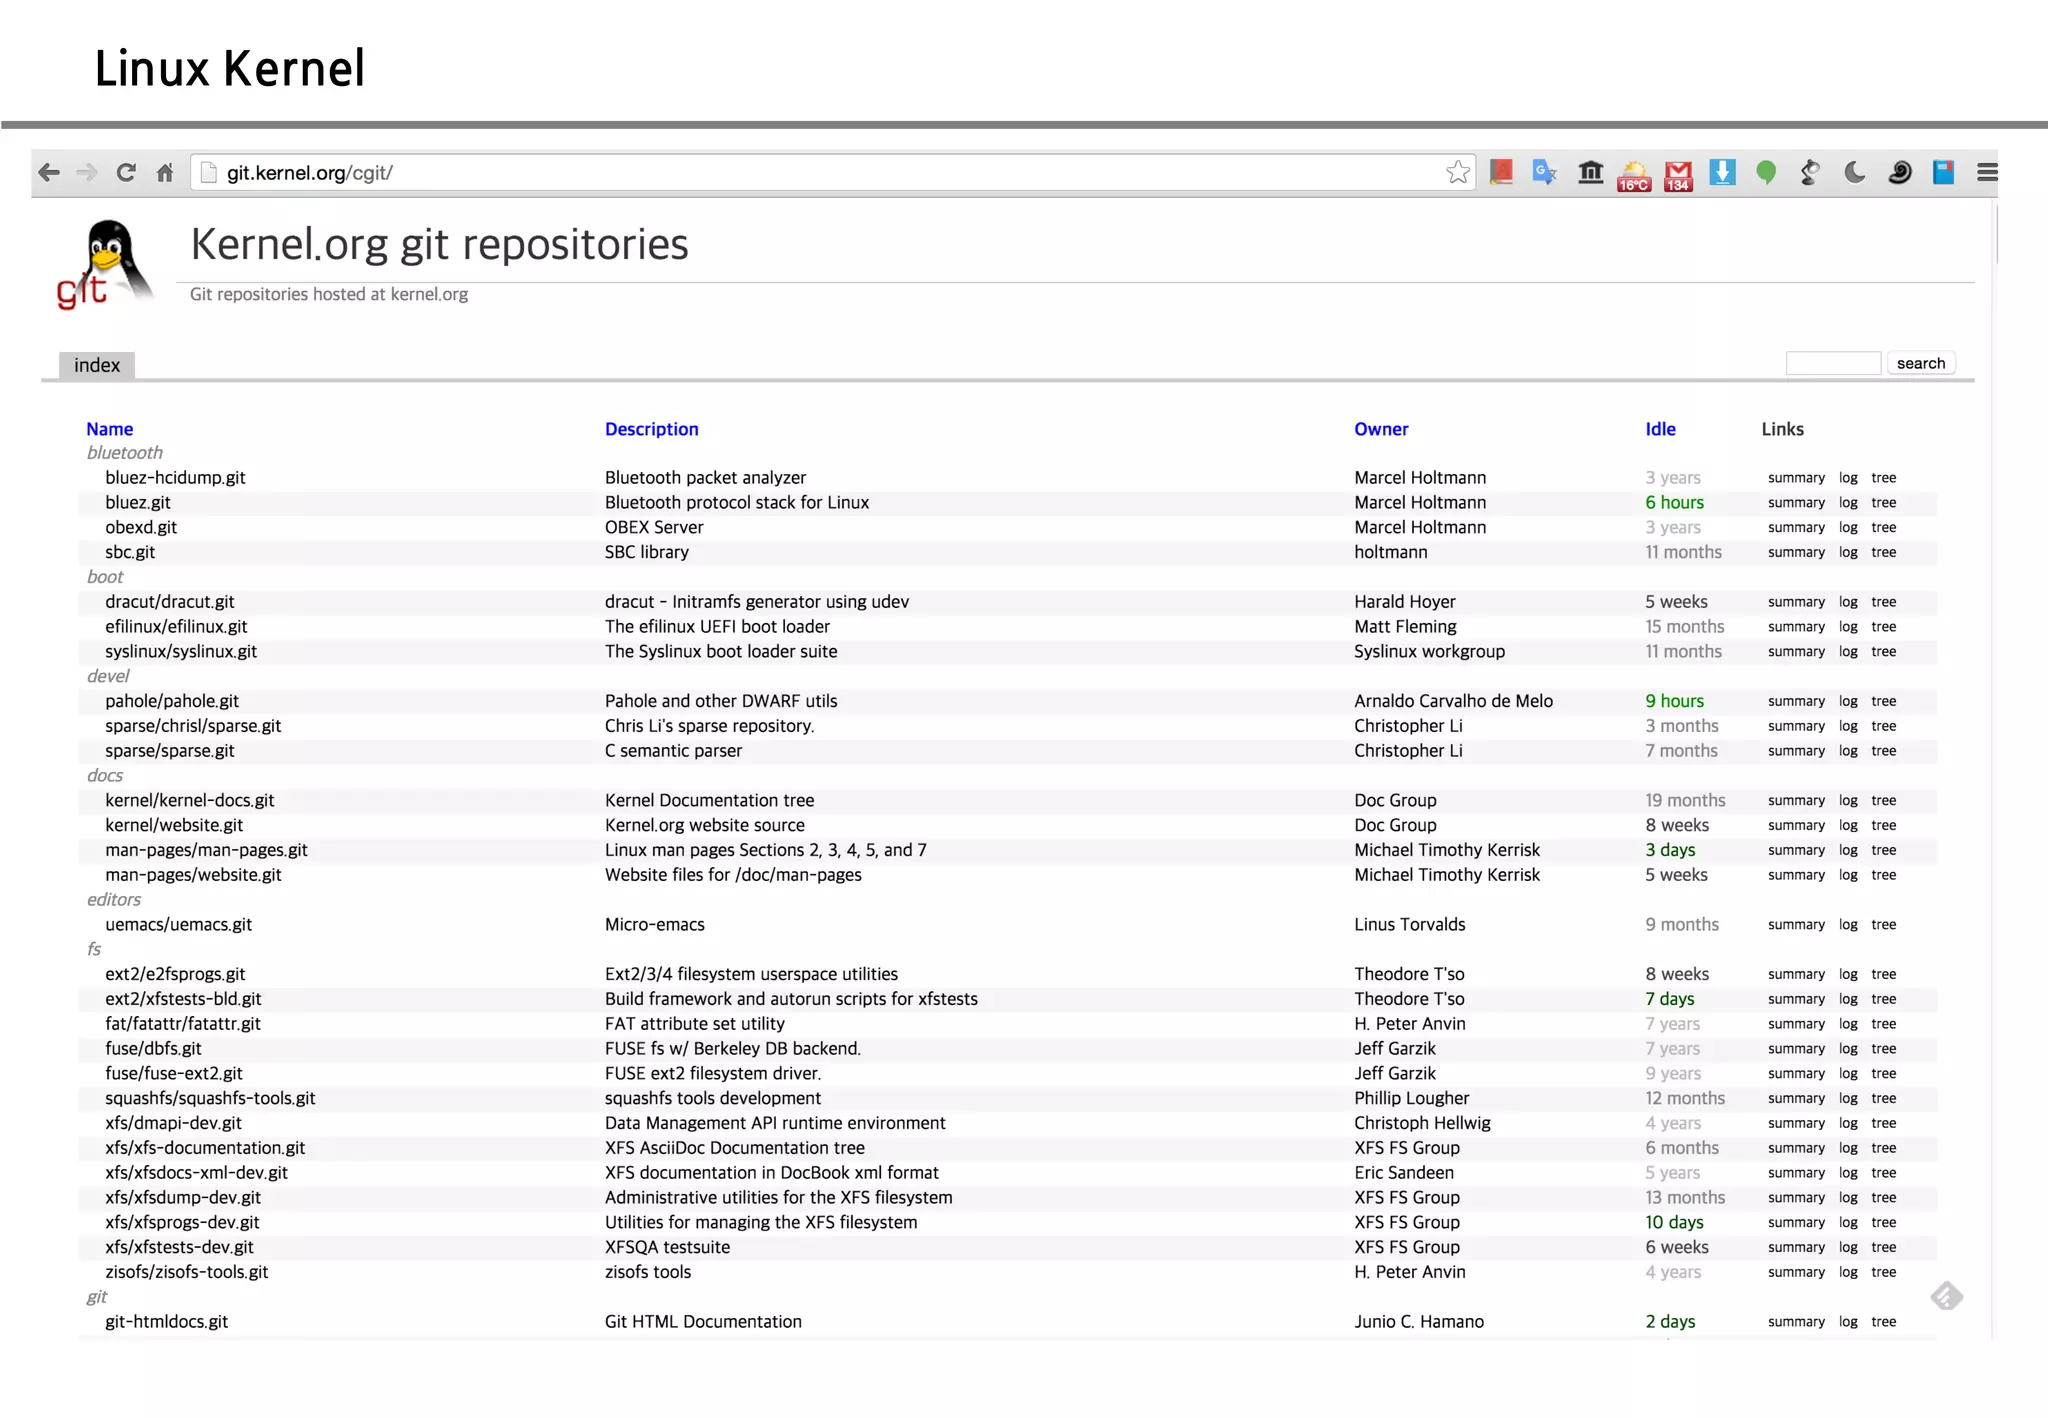2048x1418 pixels.
Task: Open summary link for xfs/xfstests-dev.git
Action: [1796, 1248]
